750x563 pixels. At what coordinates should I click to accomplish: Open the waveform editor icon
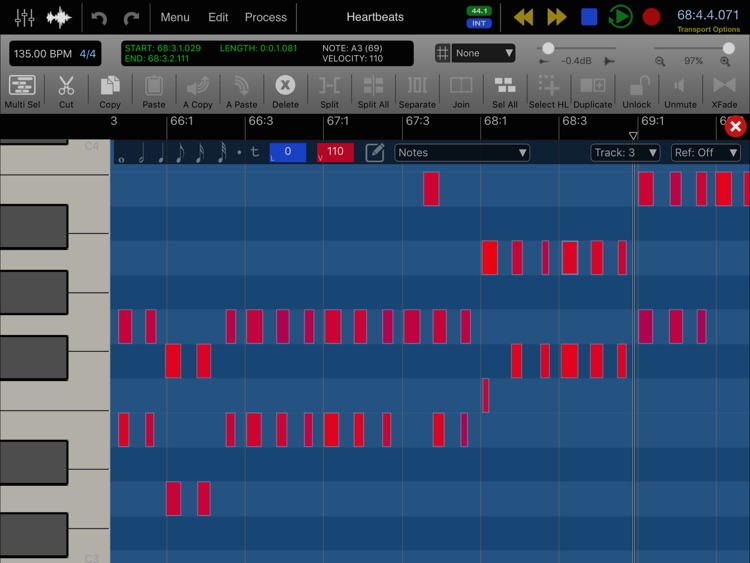(x=59, y=18)
